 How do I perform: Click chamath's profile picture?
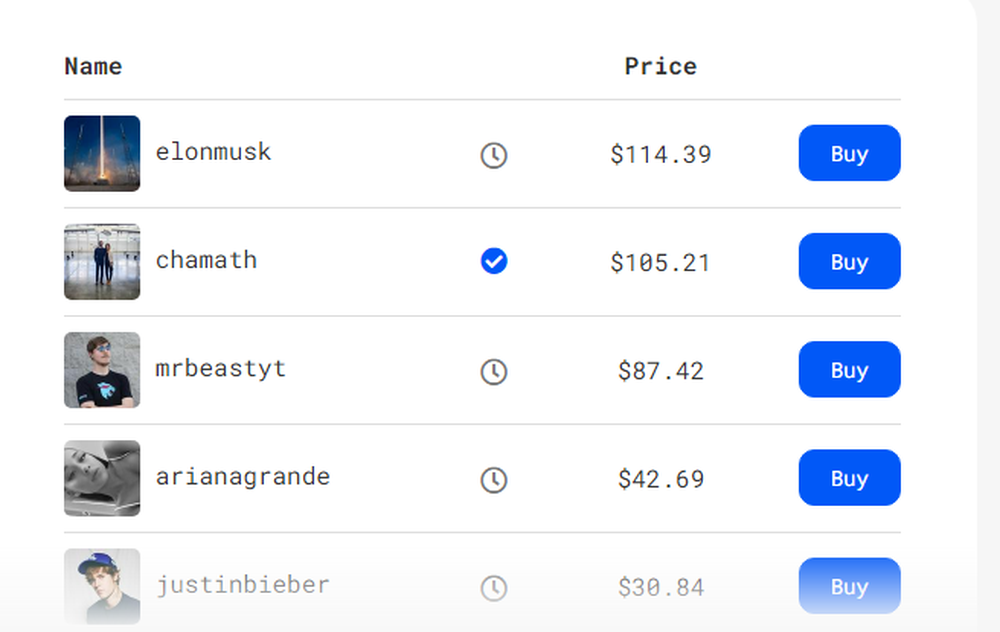click(x=102, y=262)
